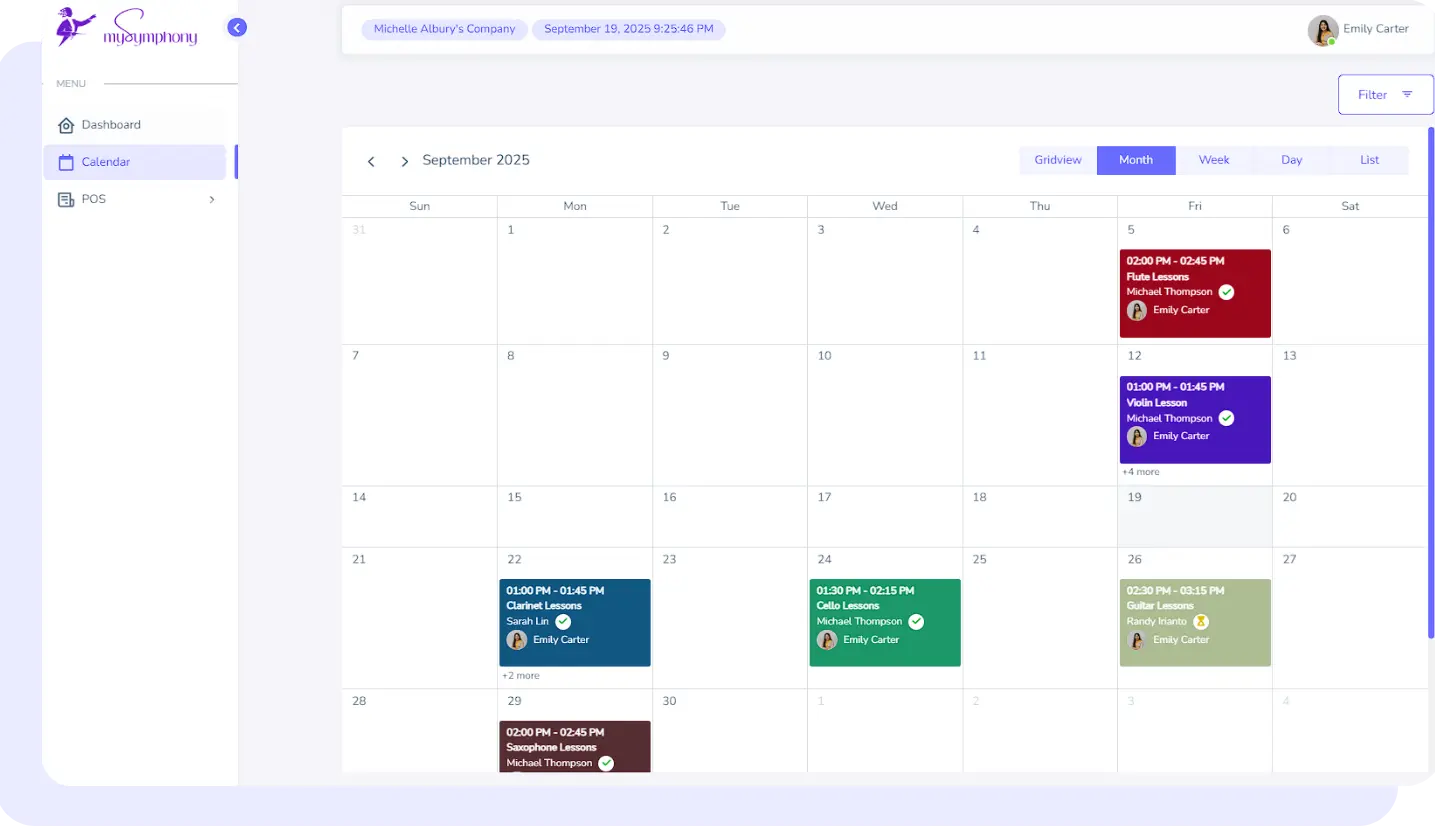
Task: Show +4 more events on September 12
Action: point(1141,472)
